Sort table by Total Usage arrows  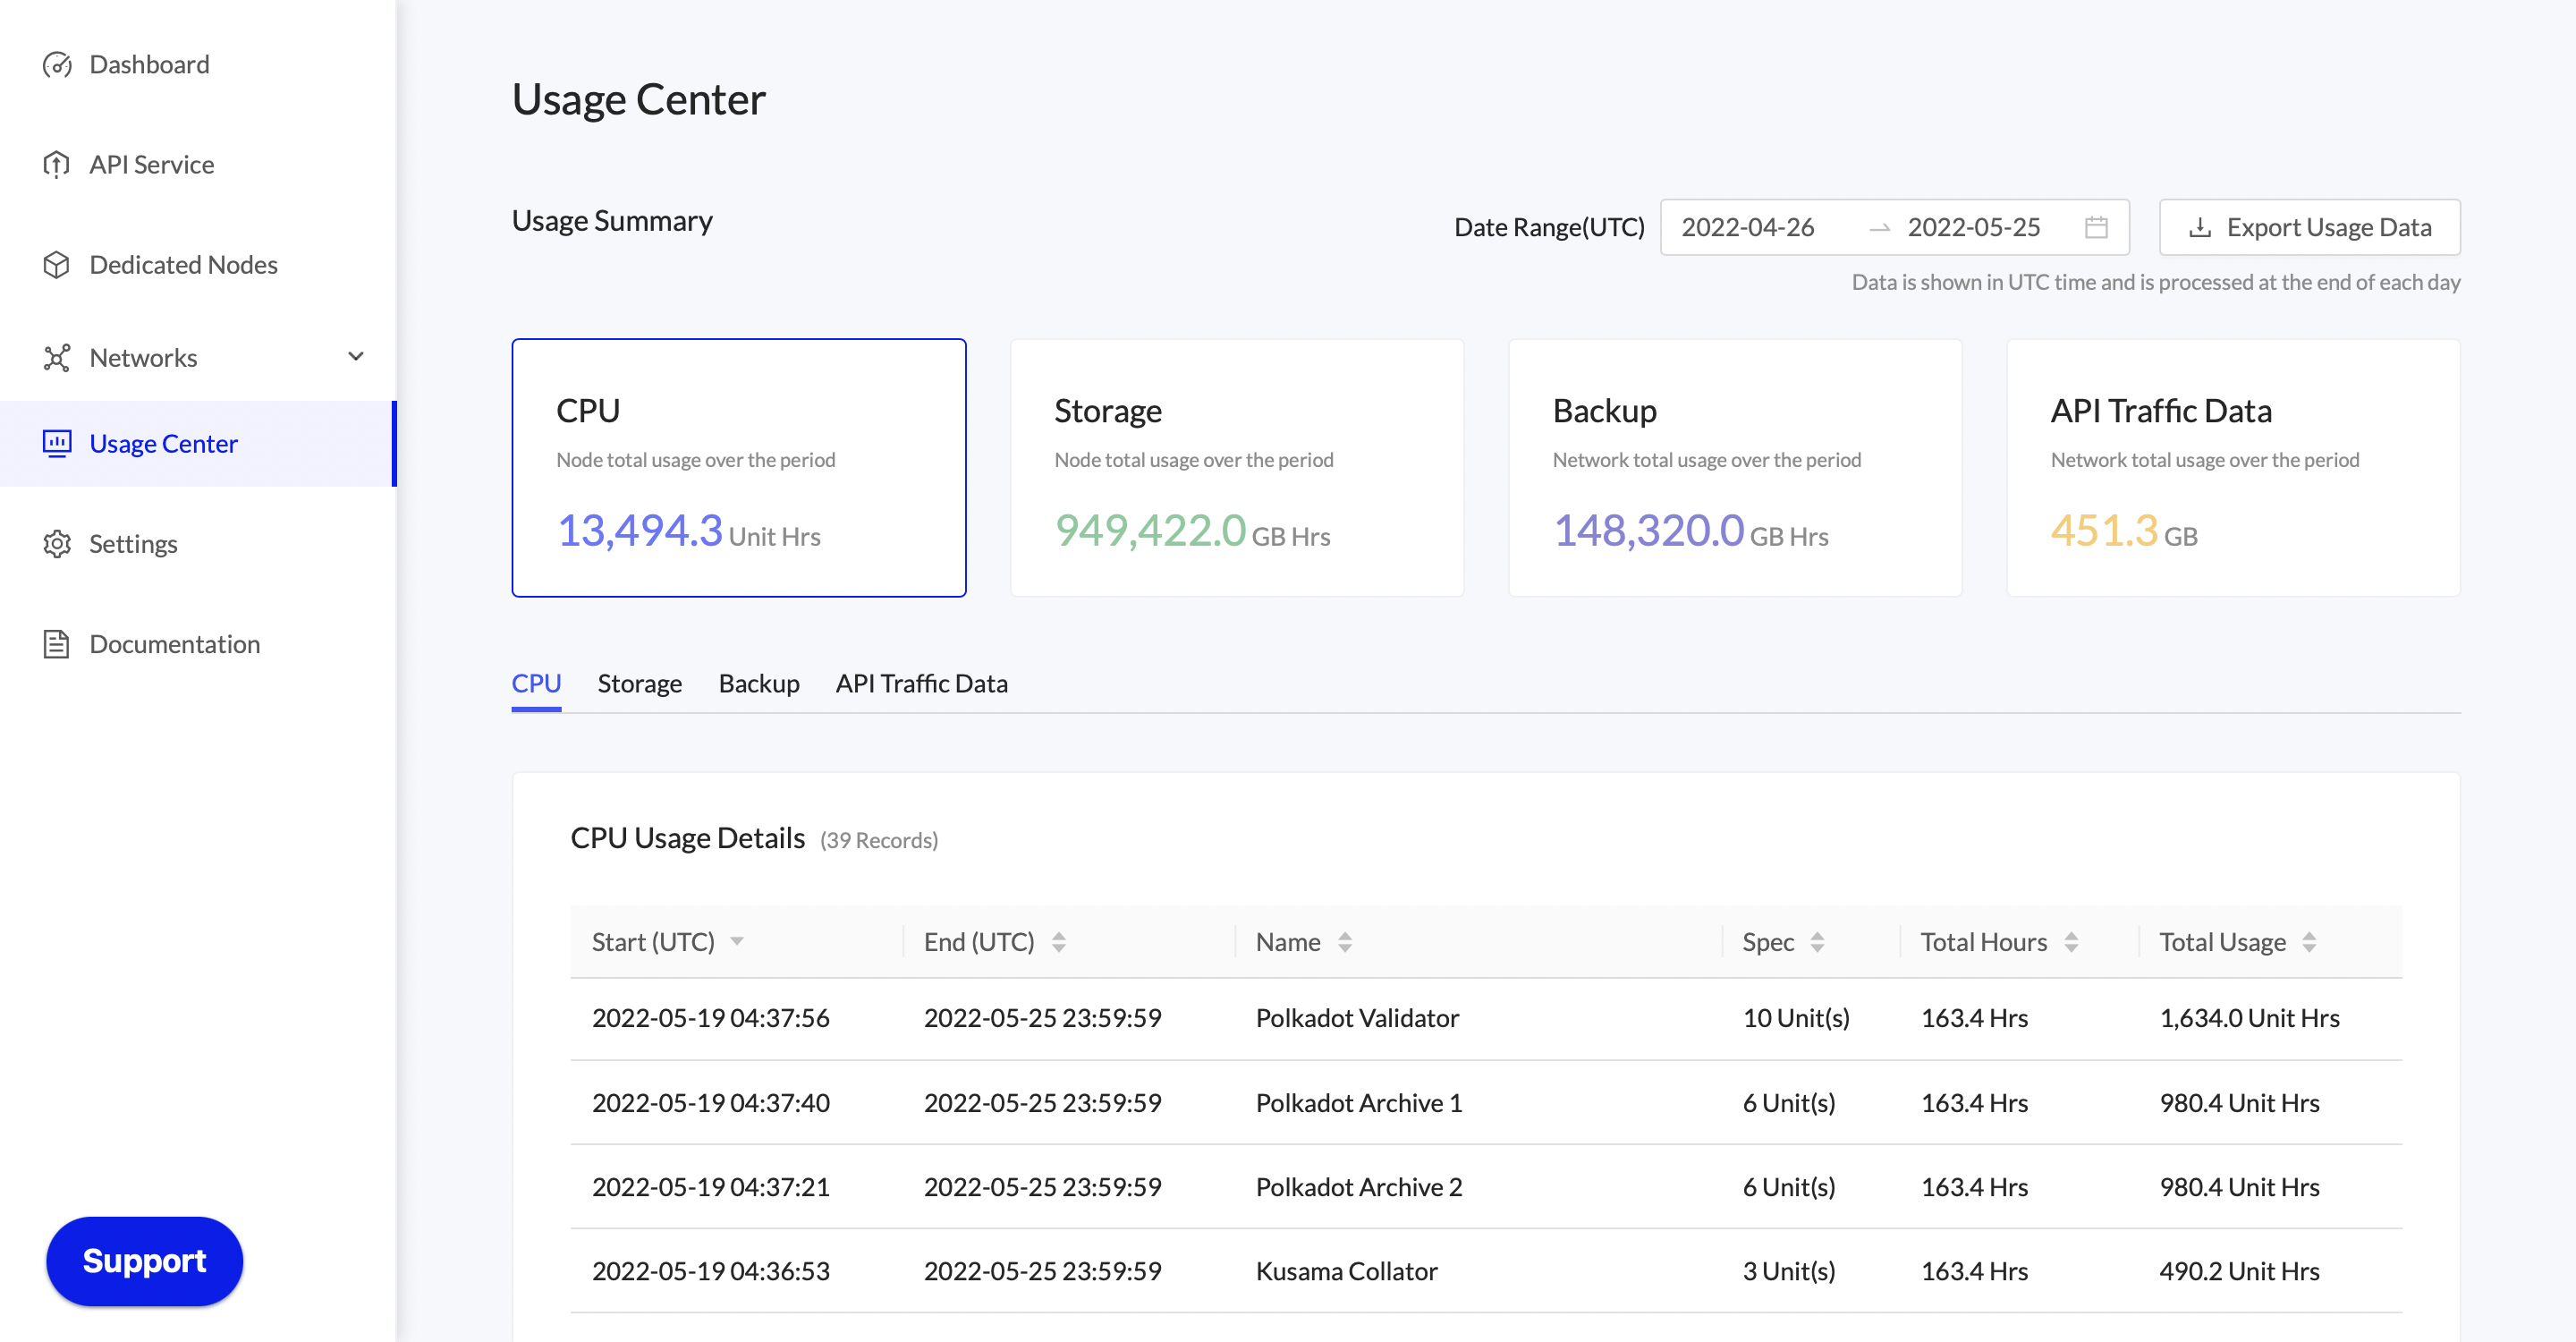(2309, 942)
